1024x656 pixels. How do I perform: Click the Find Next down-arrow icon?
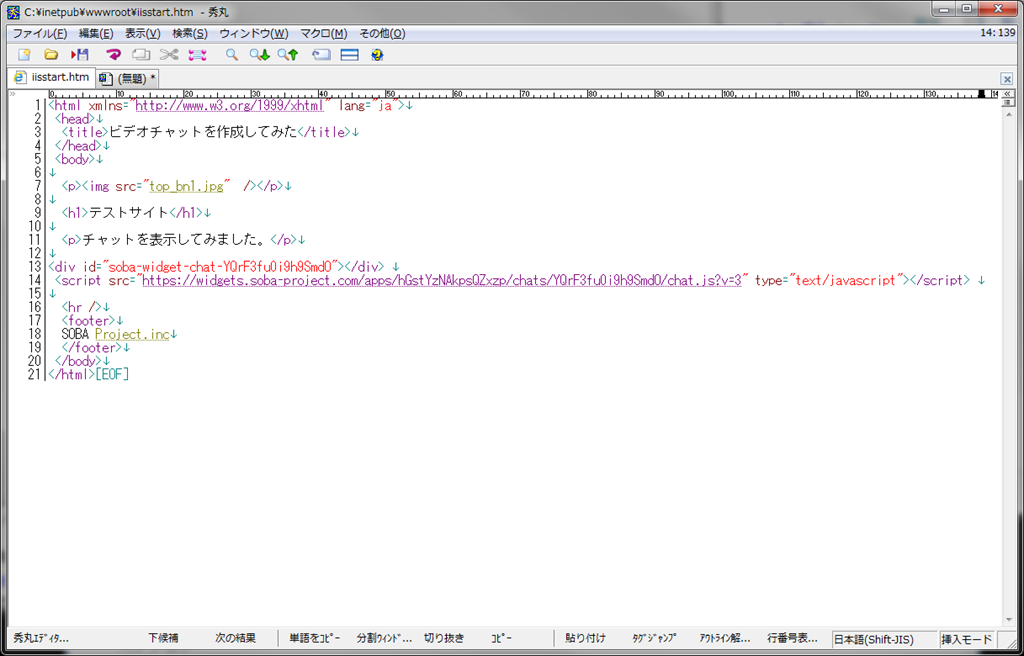pyautogui.click(x=259, y=55)
